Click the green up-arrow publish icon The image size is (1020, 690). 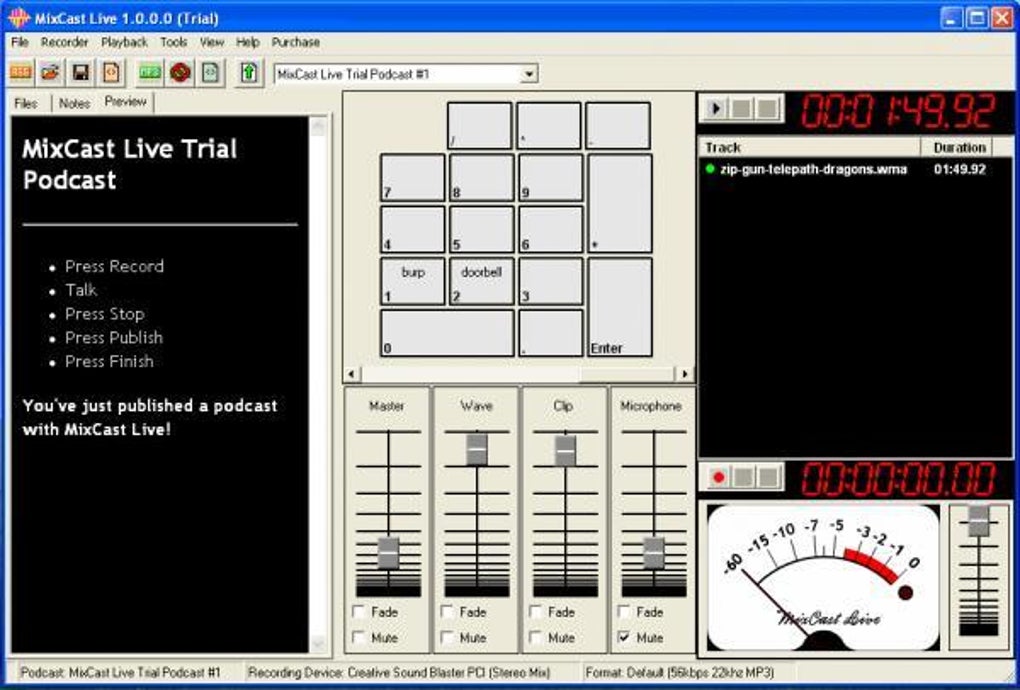click(x=249, y=72)
